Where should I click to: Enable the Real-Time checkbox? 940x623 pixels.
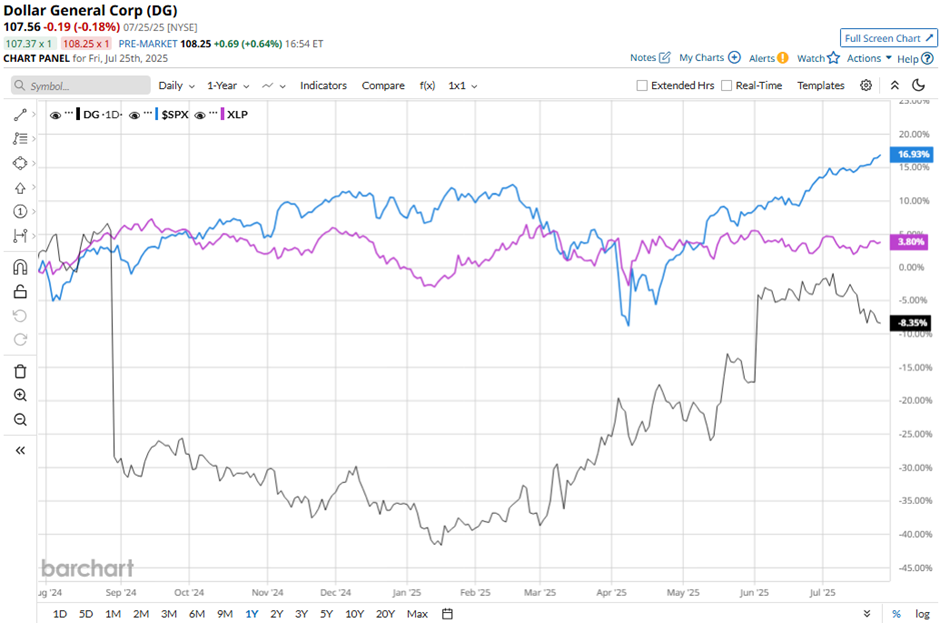727,86
